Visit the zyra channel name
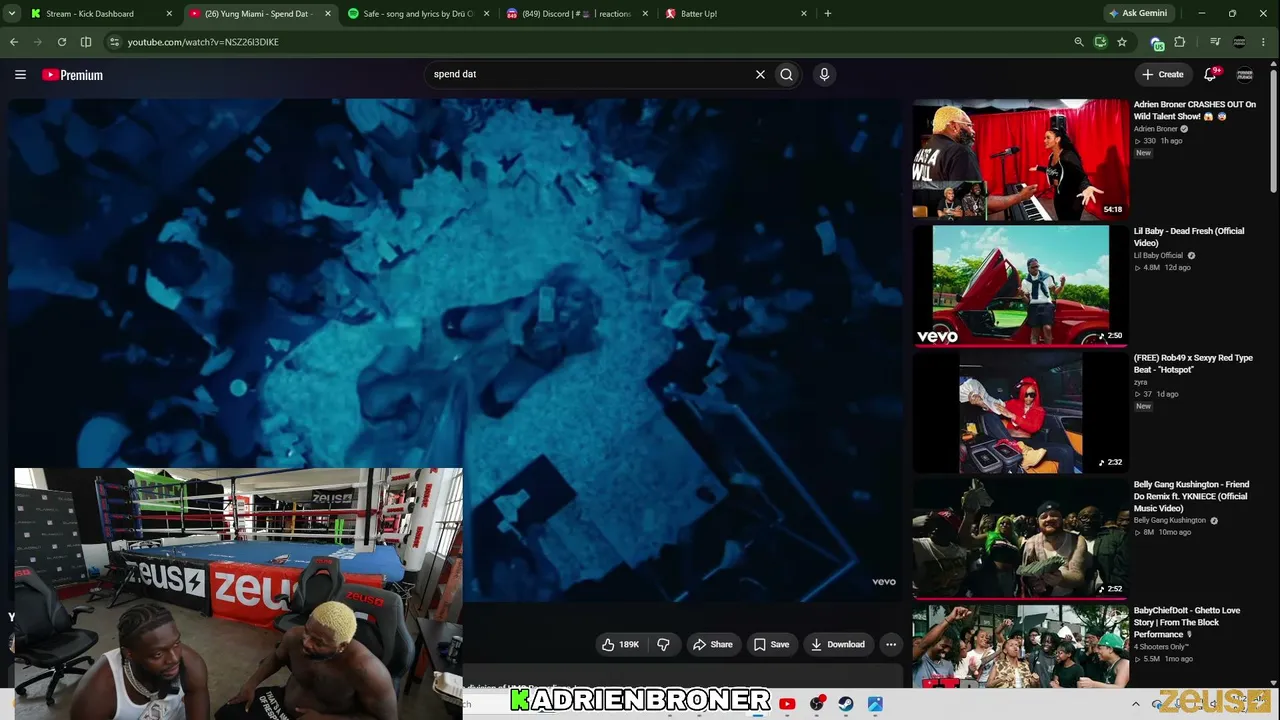Image resolution: width=1280 pixels, height=720 pixels. coord(1140,383)
